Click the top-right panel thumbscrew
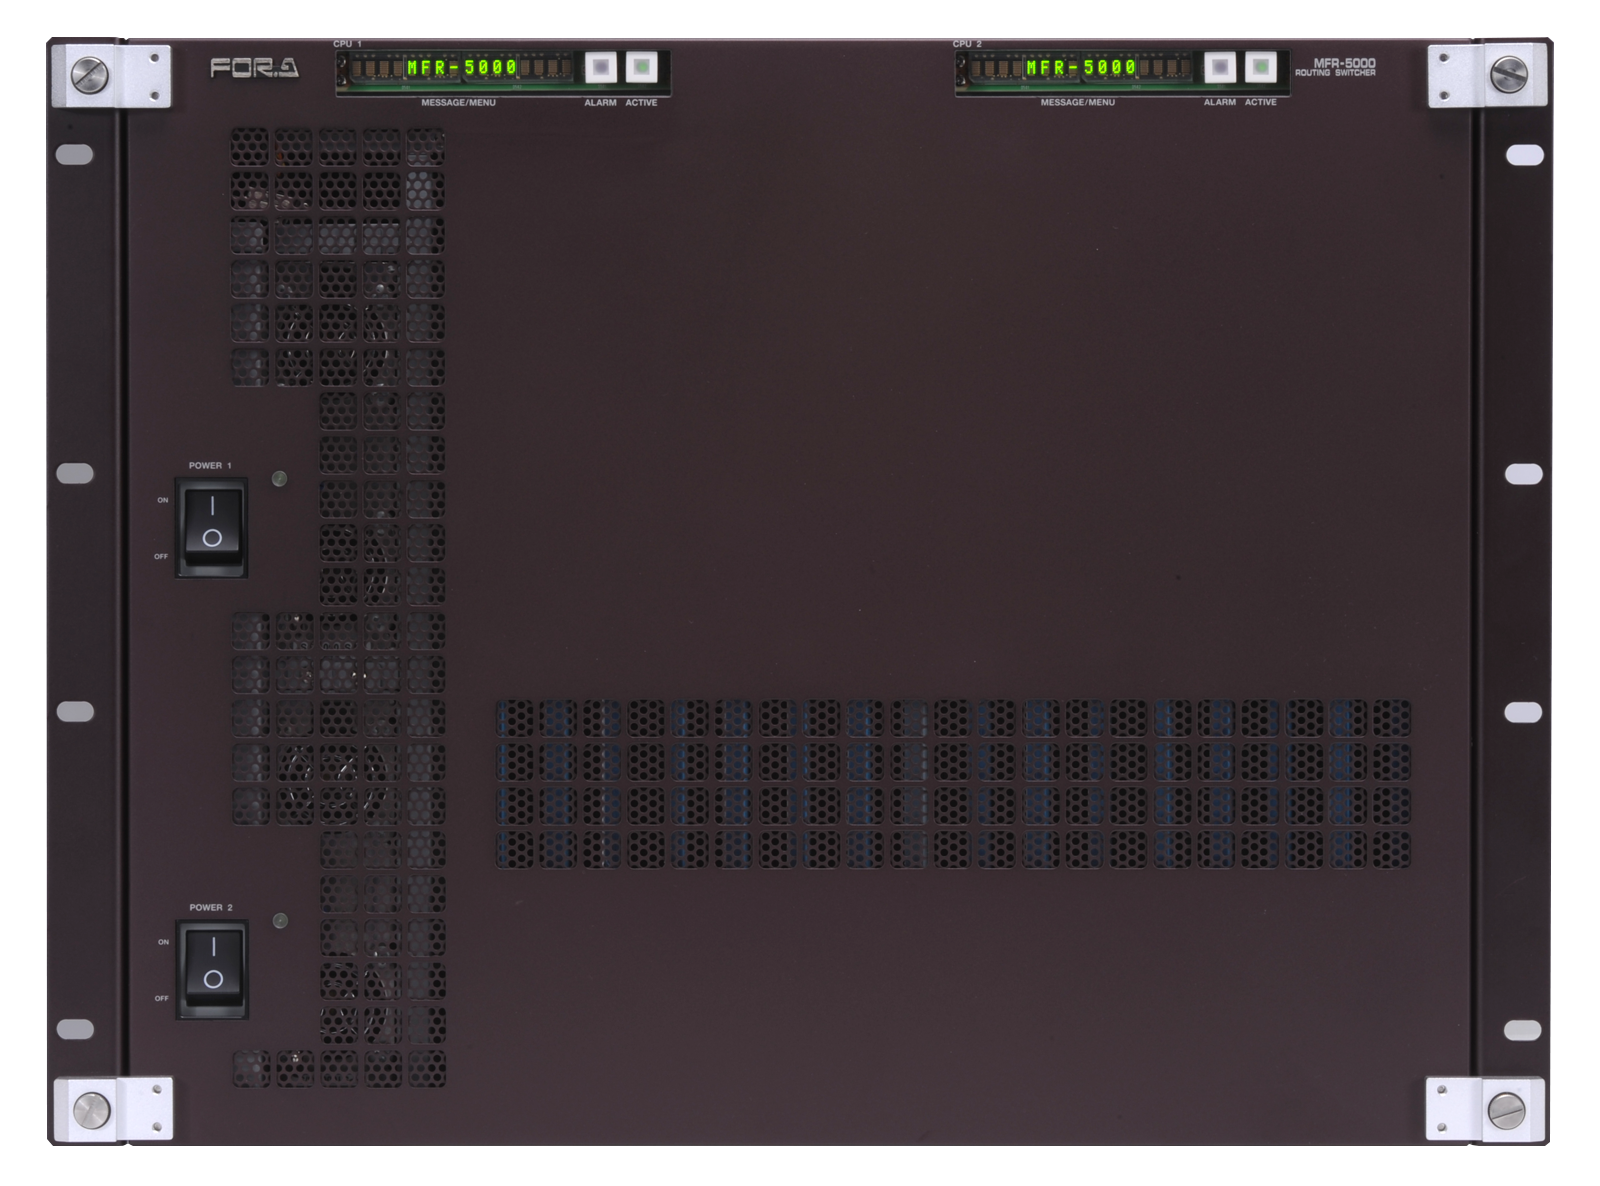The width and height of the screenshot is (1600, 1186). tap(1509, 73)
